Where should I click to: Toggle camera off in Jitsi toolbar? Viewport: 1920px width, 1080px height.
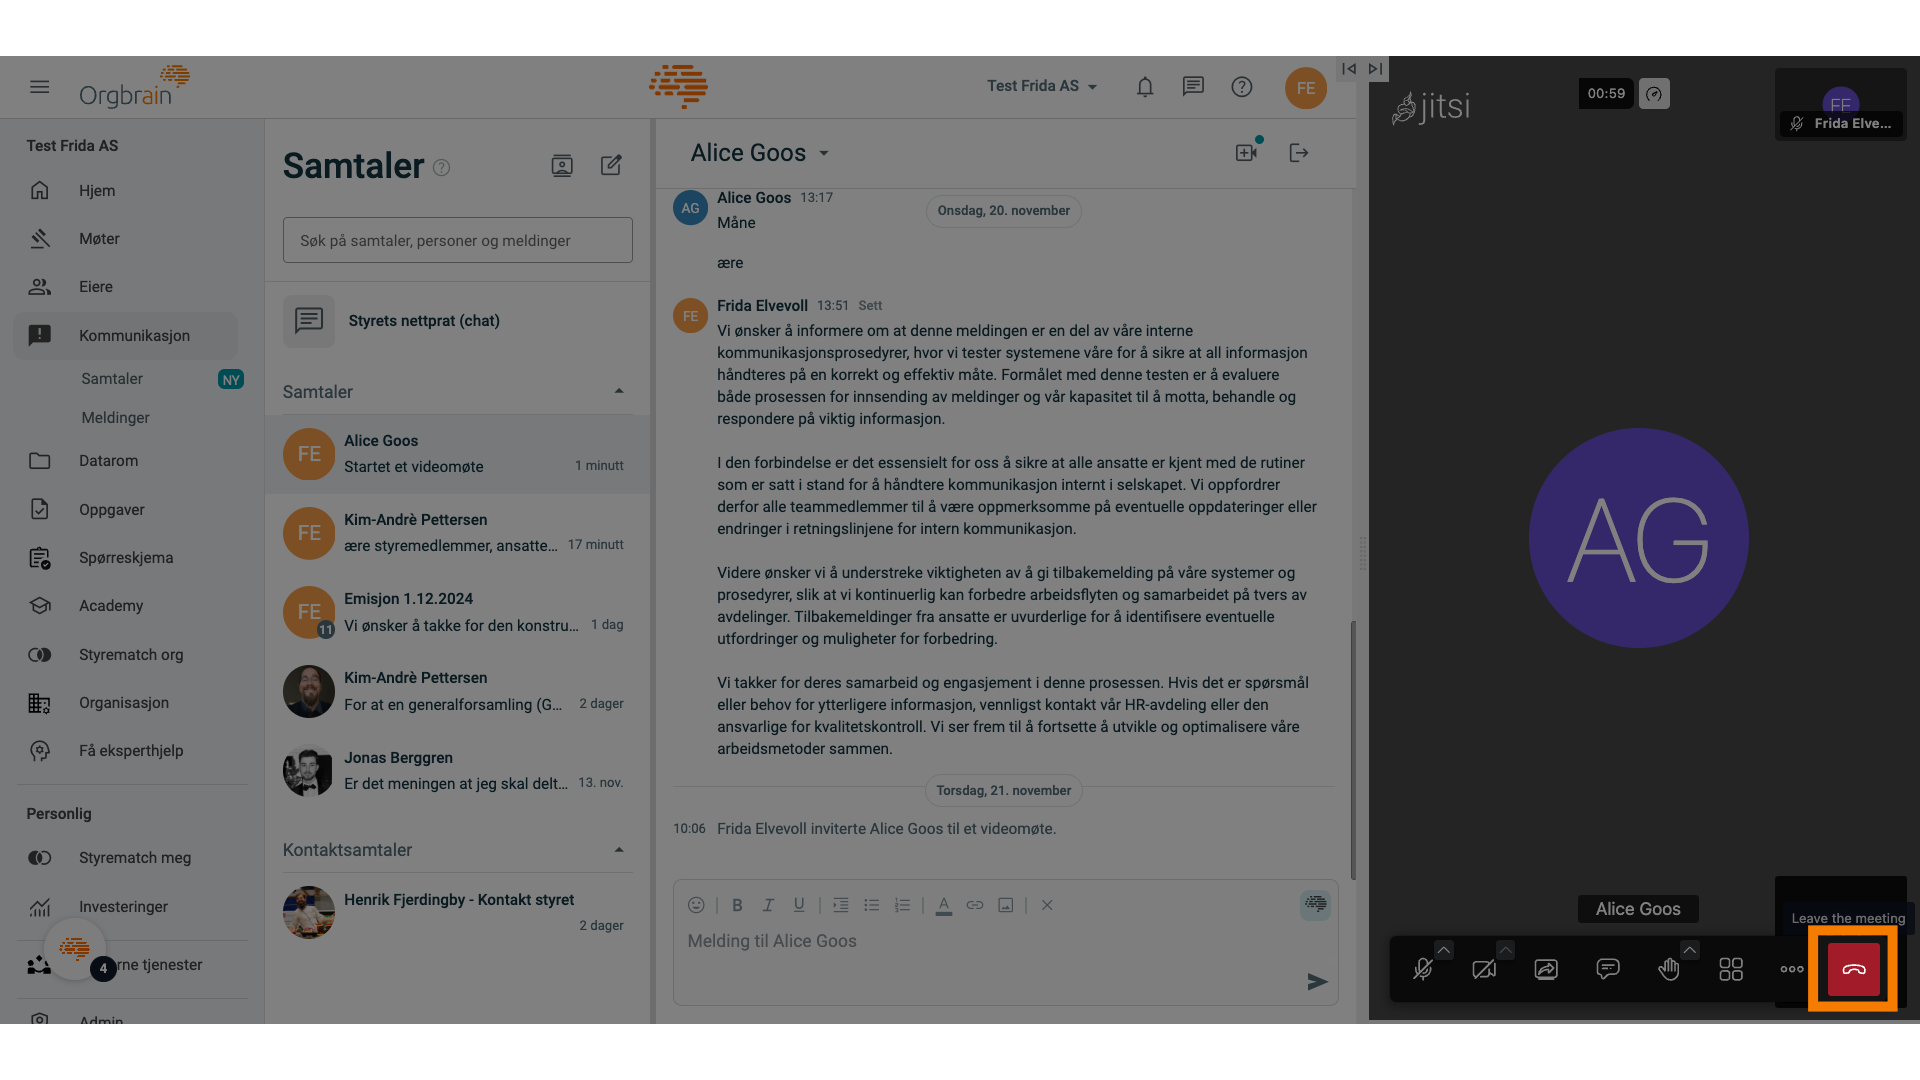point(1485,968)
